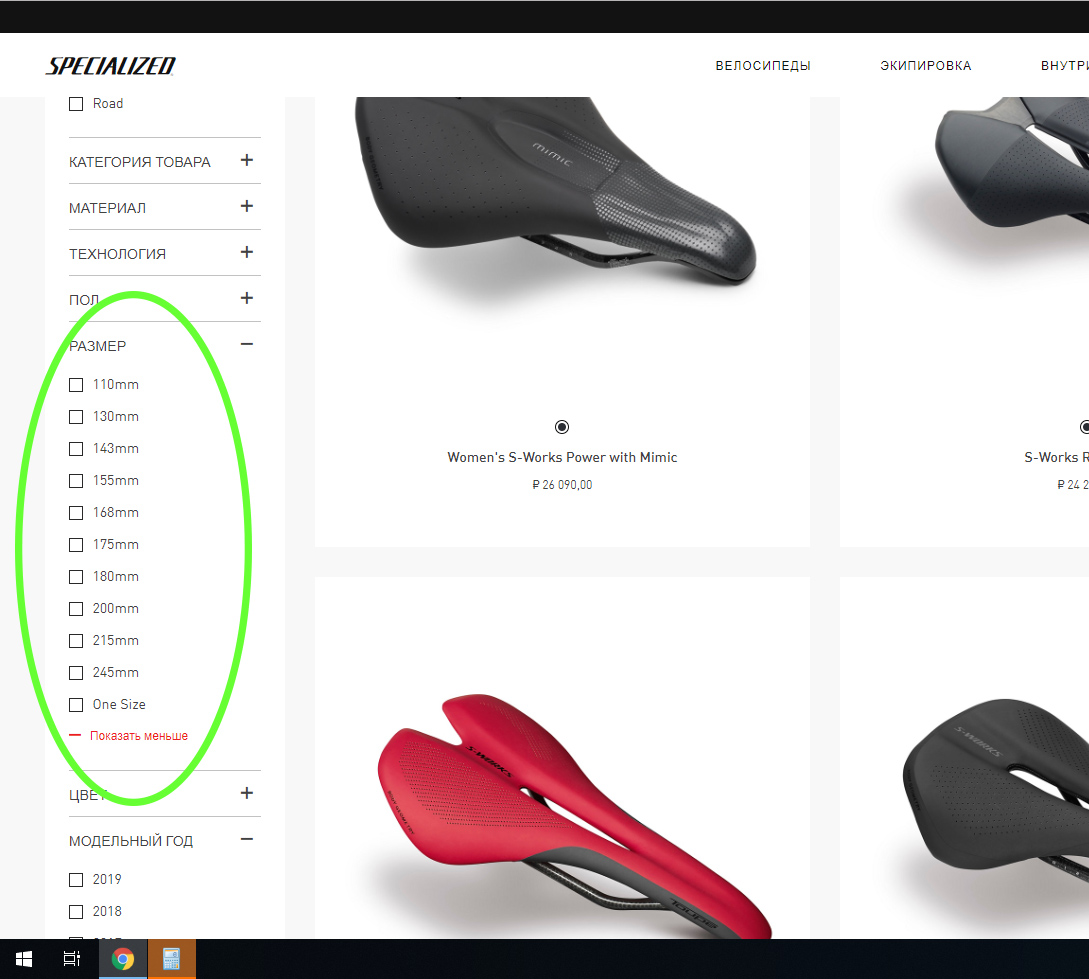Select the black color swatch under Women's S-Works Power
This screenshot has height=979, width=1089.
pos(562,427)
